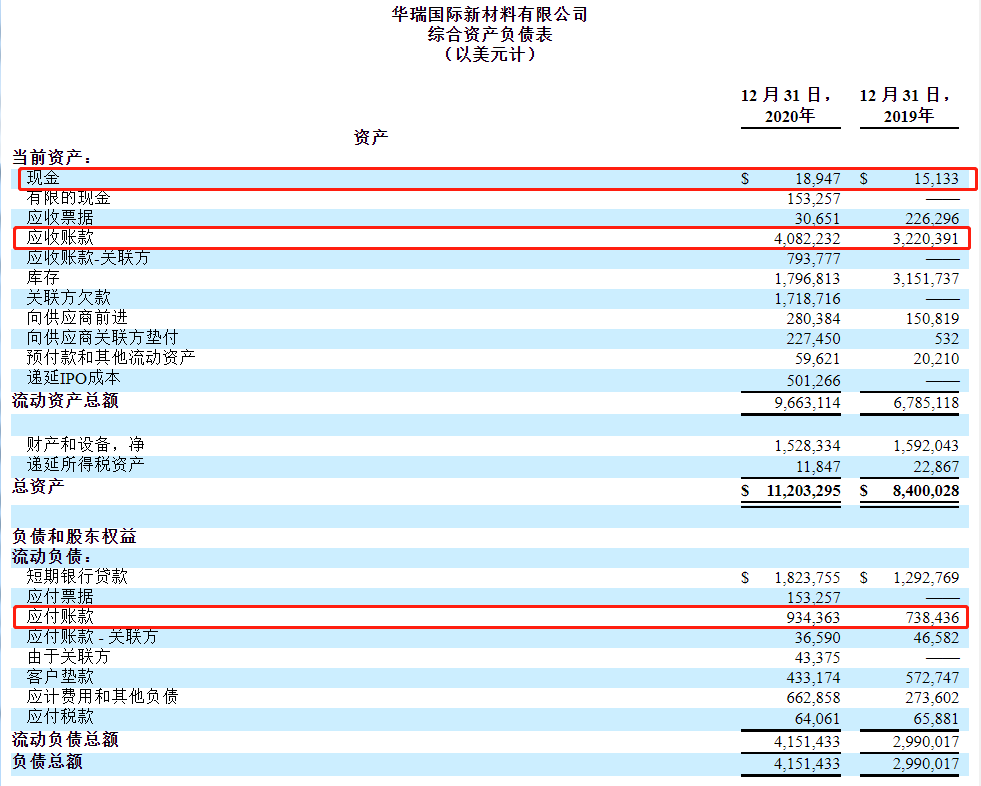Click total assets 11,203,295
This screenshot has height=786, width=981.
(803, 491)
